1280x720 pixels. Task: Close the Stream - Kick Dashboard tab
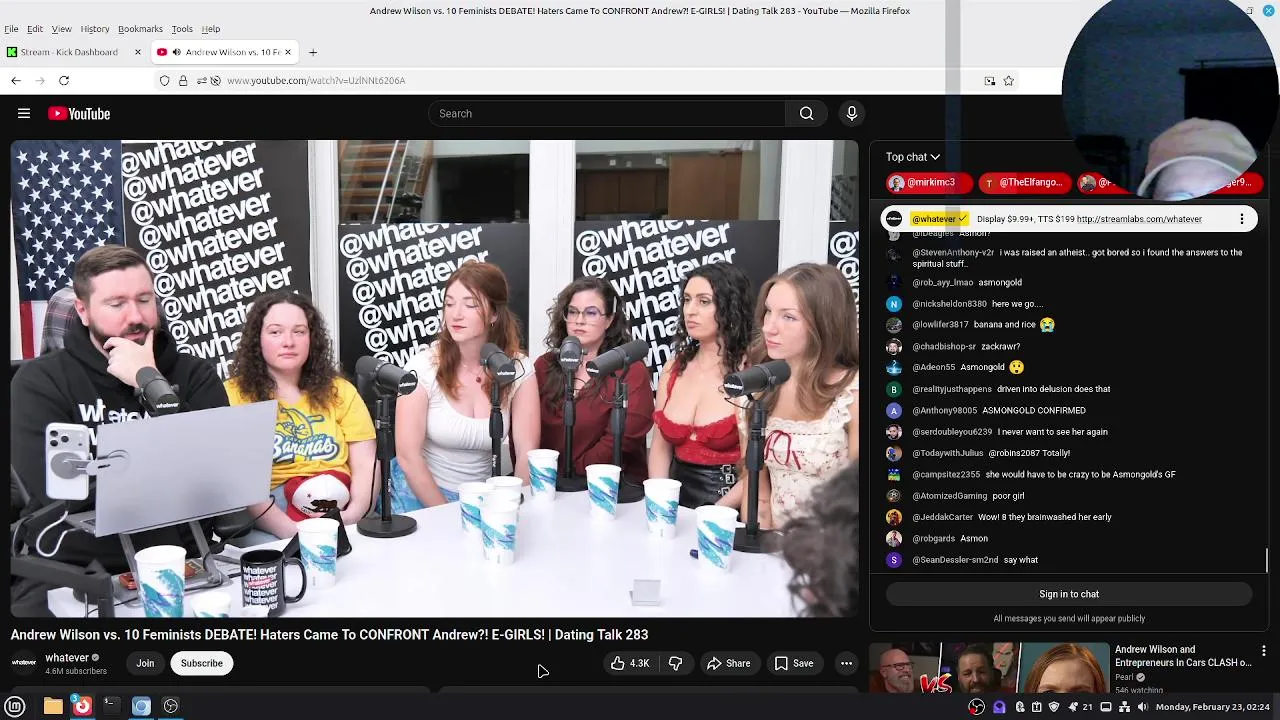click(x=137, y=52)
